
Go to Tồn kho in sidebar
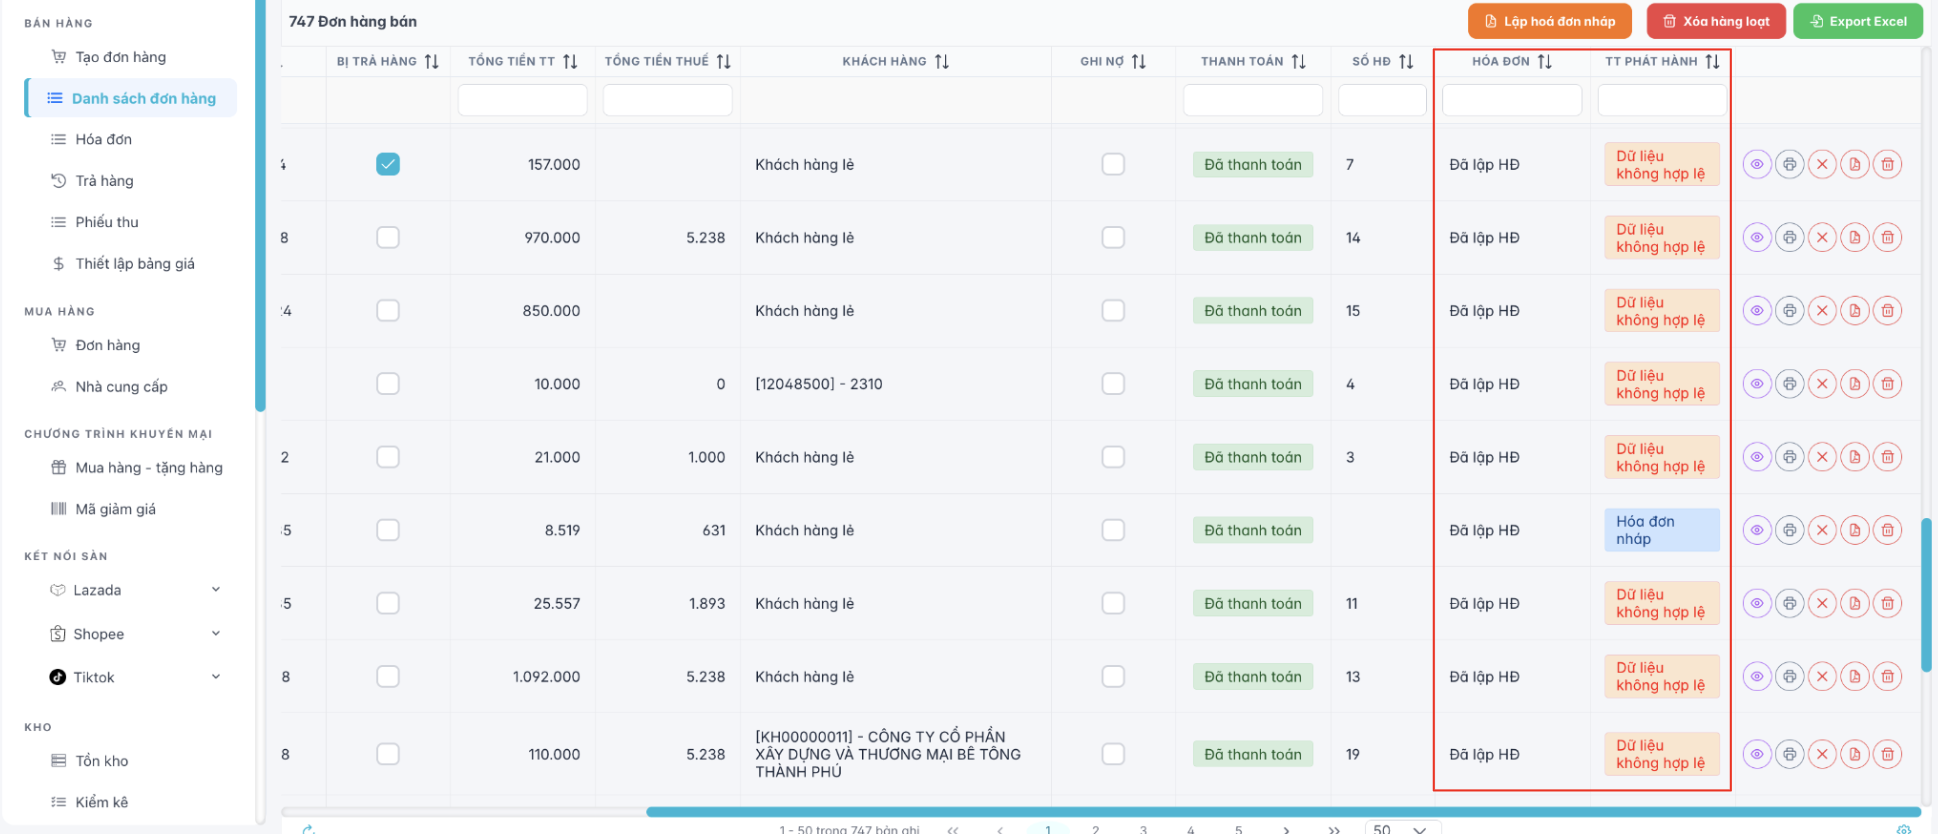(101, 761)
